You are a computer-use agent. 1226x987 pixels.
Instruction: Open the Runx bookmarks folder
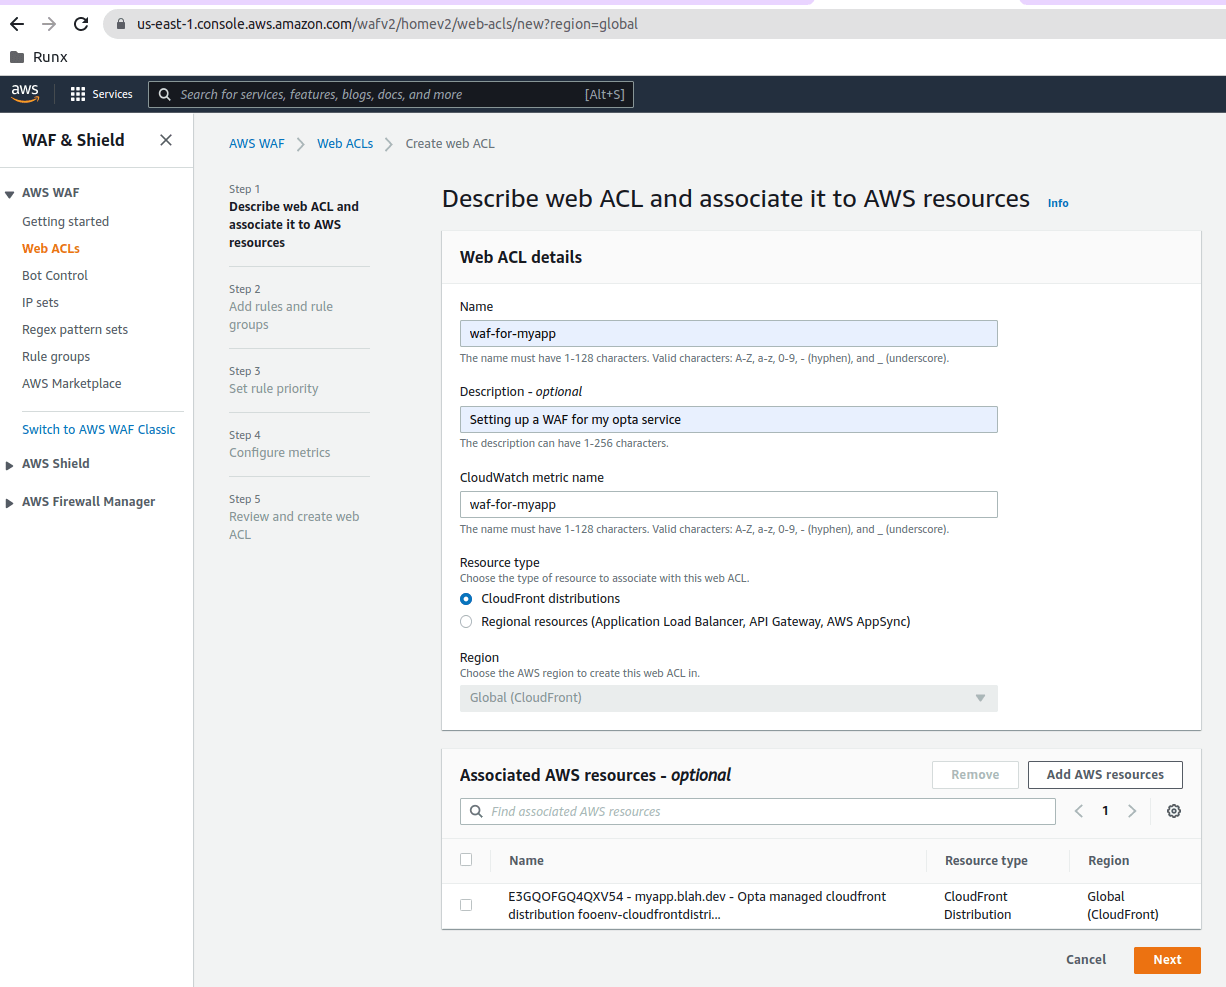[40, 57]
